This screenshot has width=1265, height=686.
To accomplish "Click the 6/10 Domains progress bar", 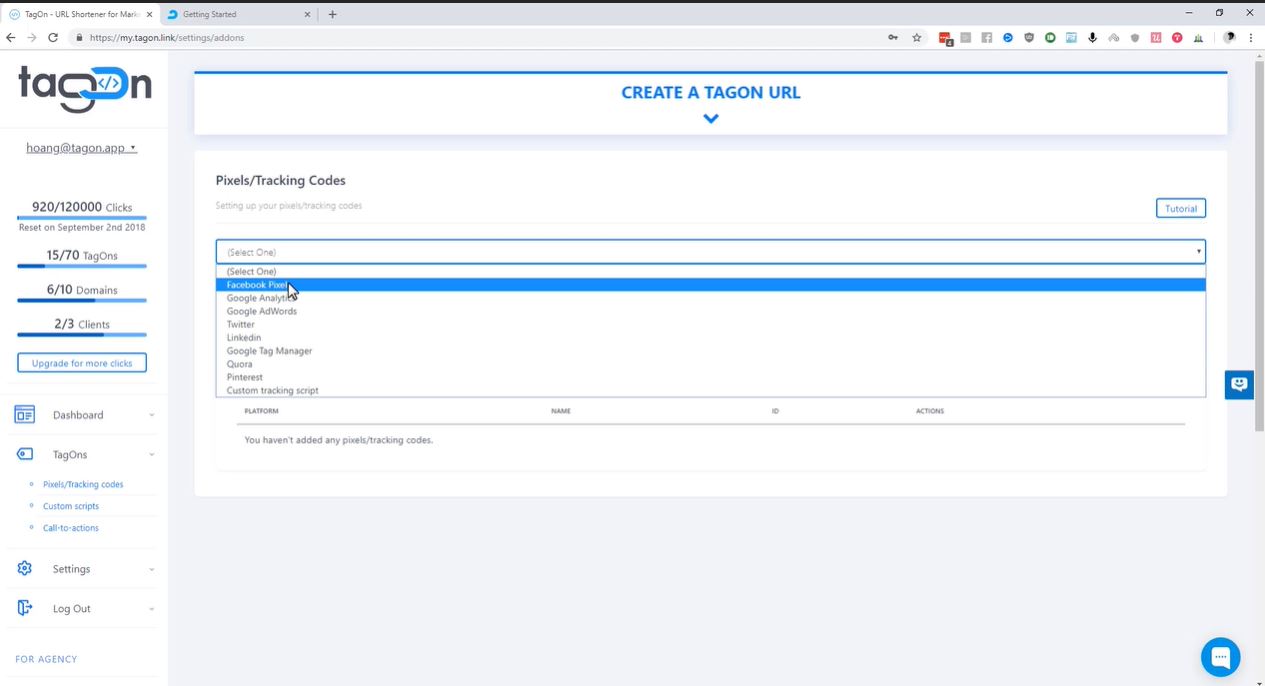I will pos(82,300).
